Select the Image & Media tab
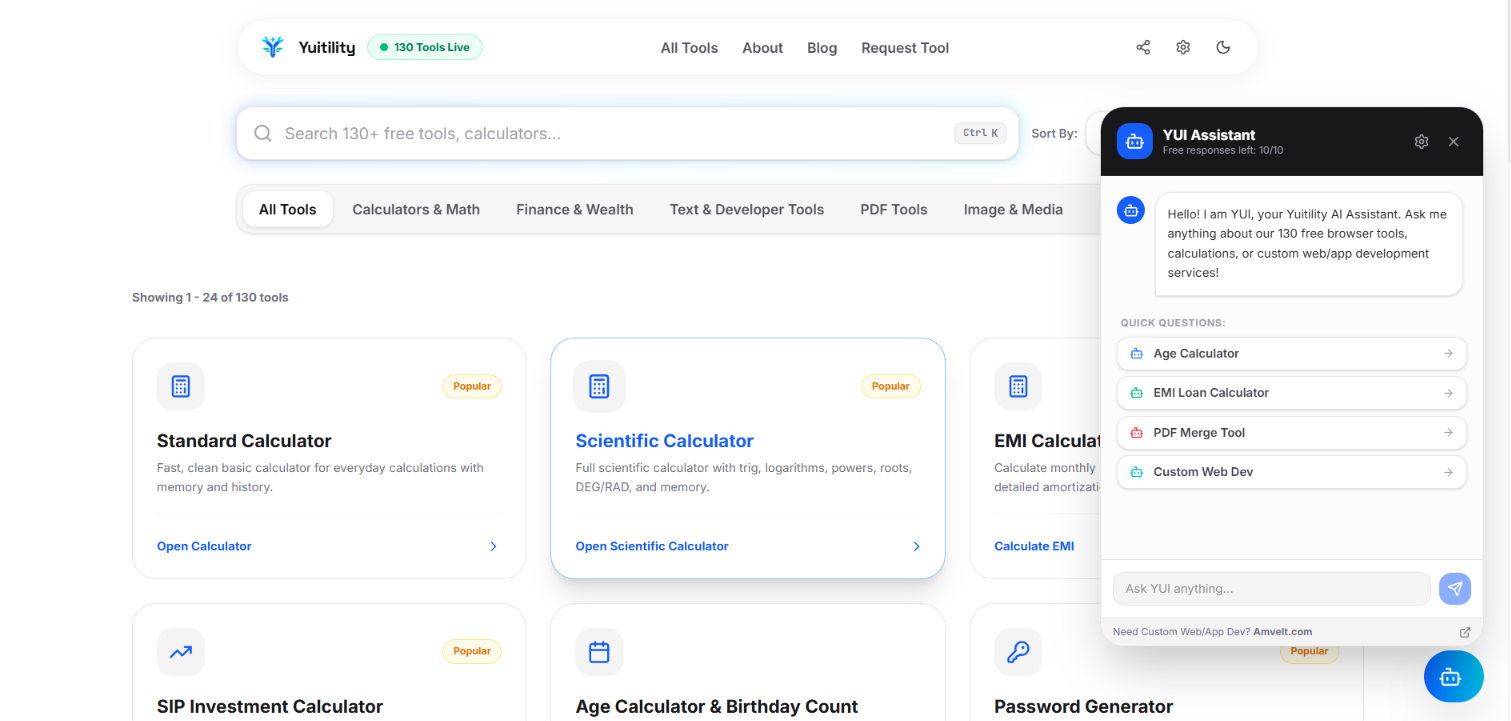Viewport: 1511px width, 721px height. pyautogui.click(x=1013, y=209)
